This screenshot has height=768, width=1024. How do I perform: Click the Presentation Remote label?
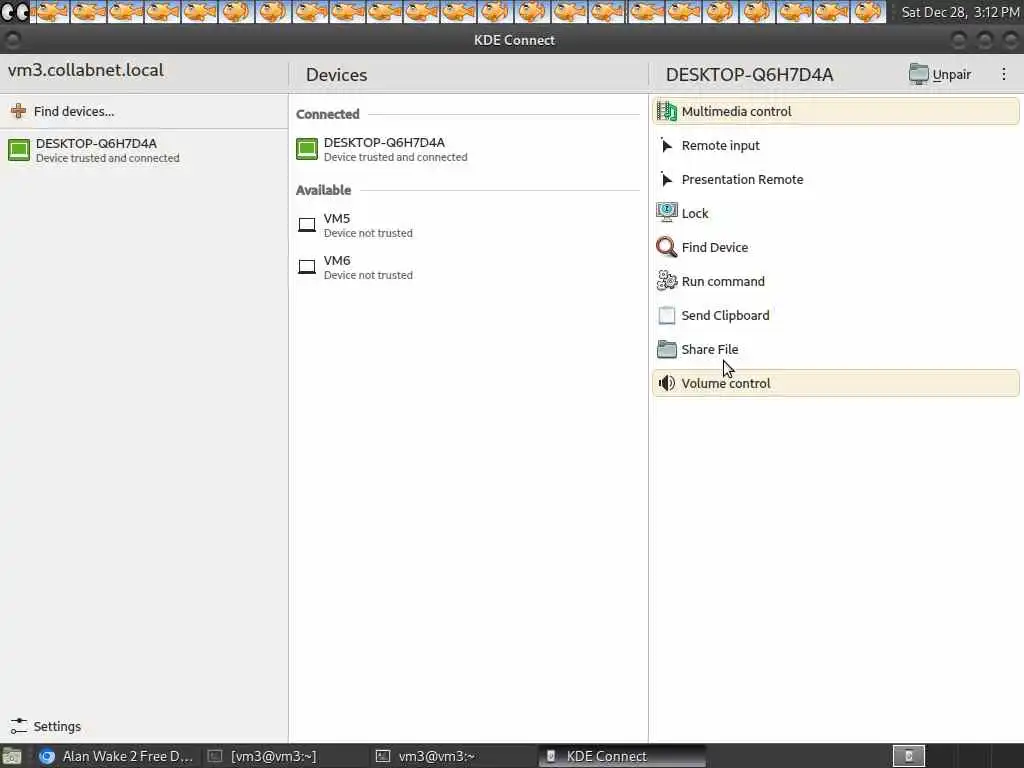point(743,180)
